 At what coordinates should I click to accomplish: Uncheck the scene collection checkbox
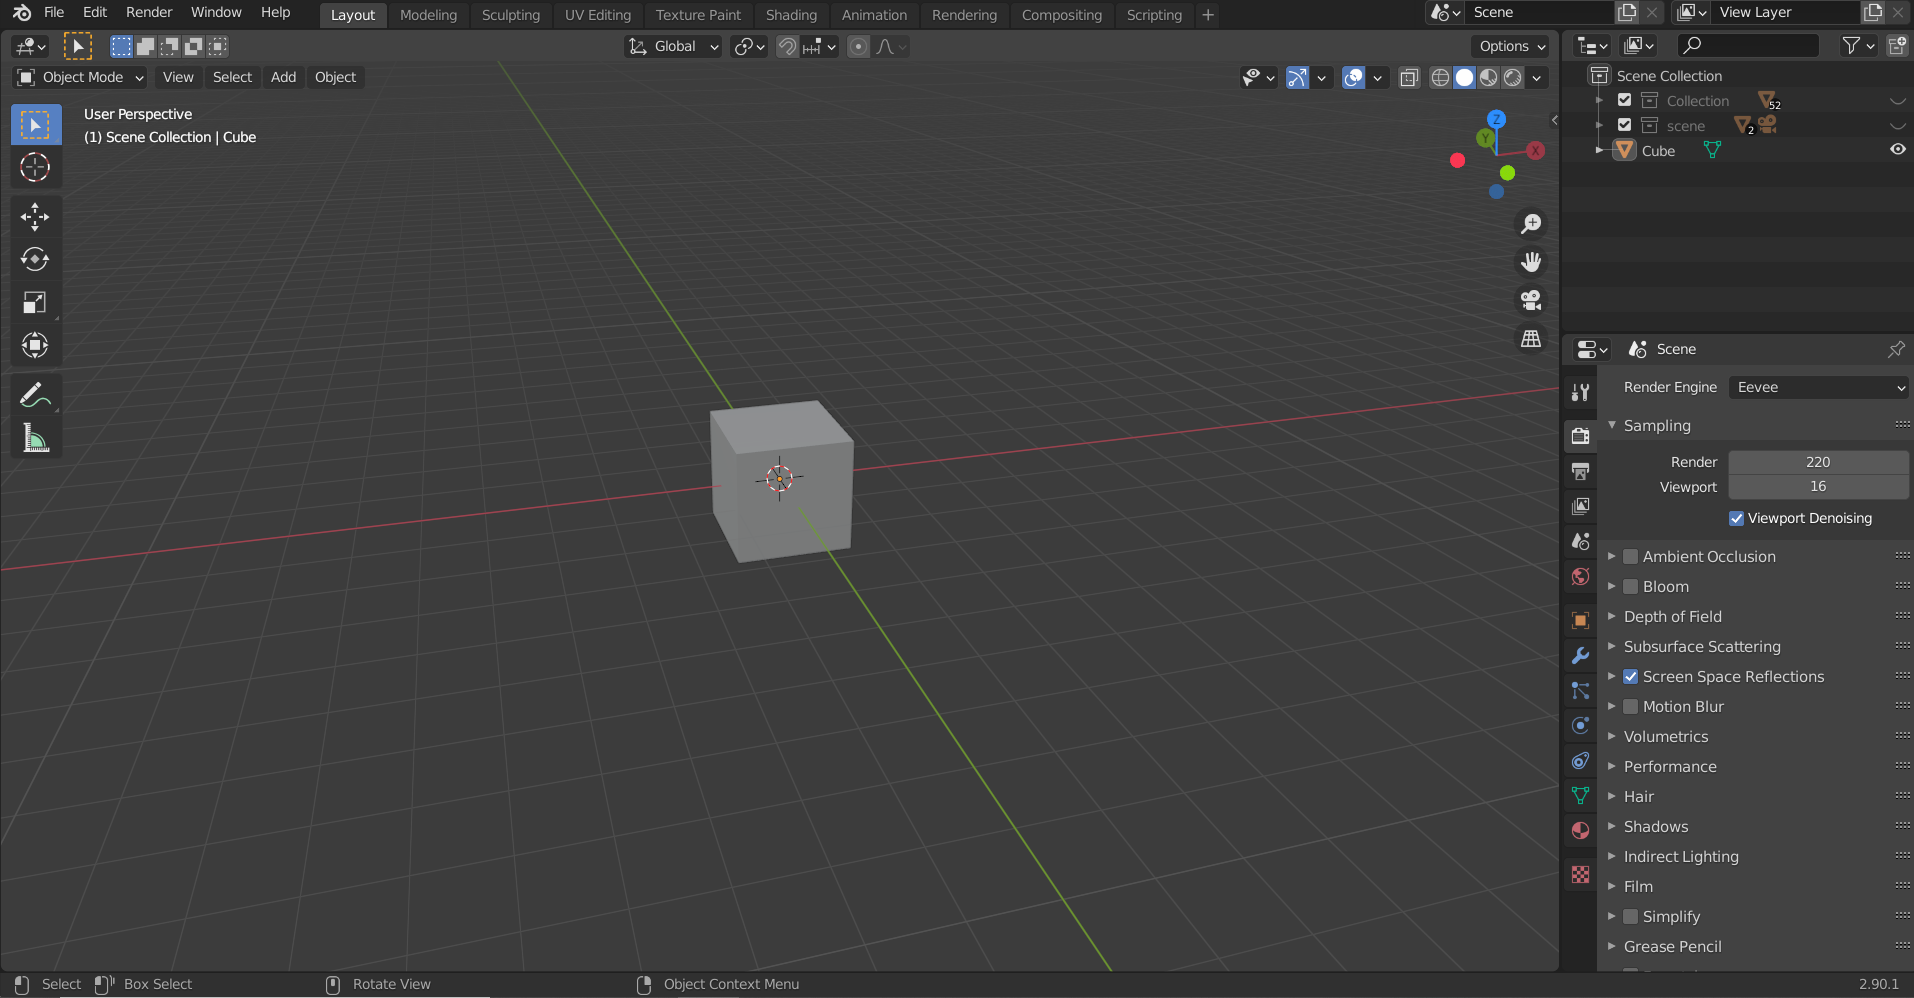click(1624, 125)
